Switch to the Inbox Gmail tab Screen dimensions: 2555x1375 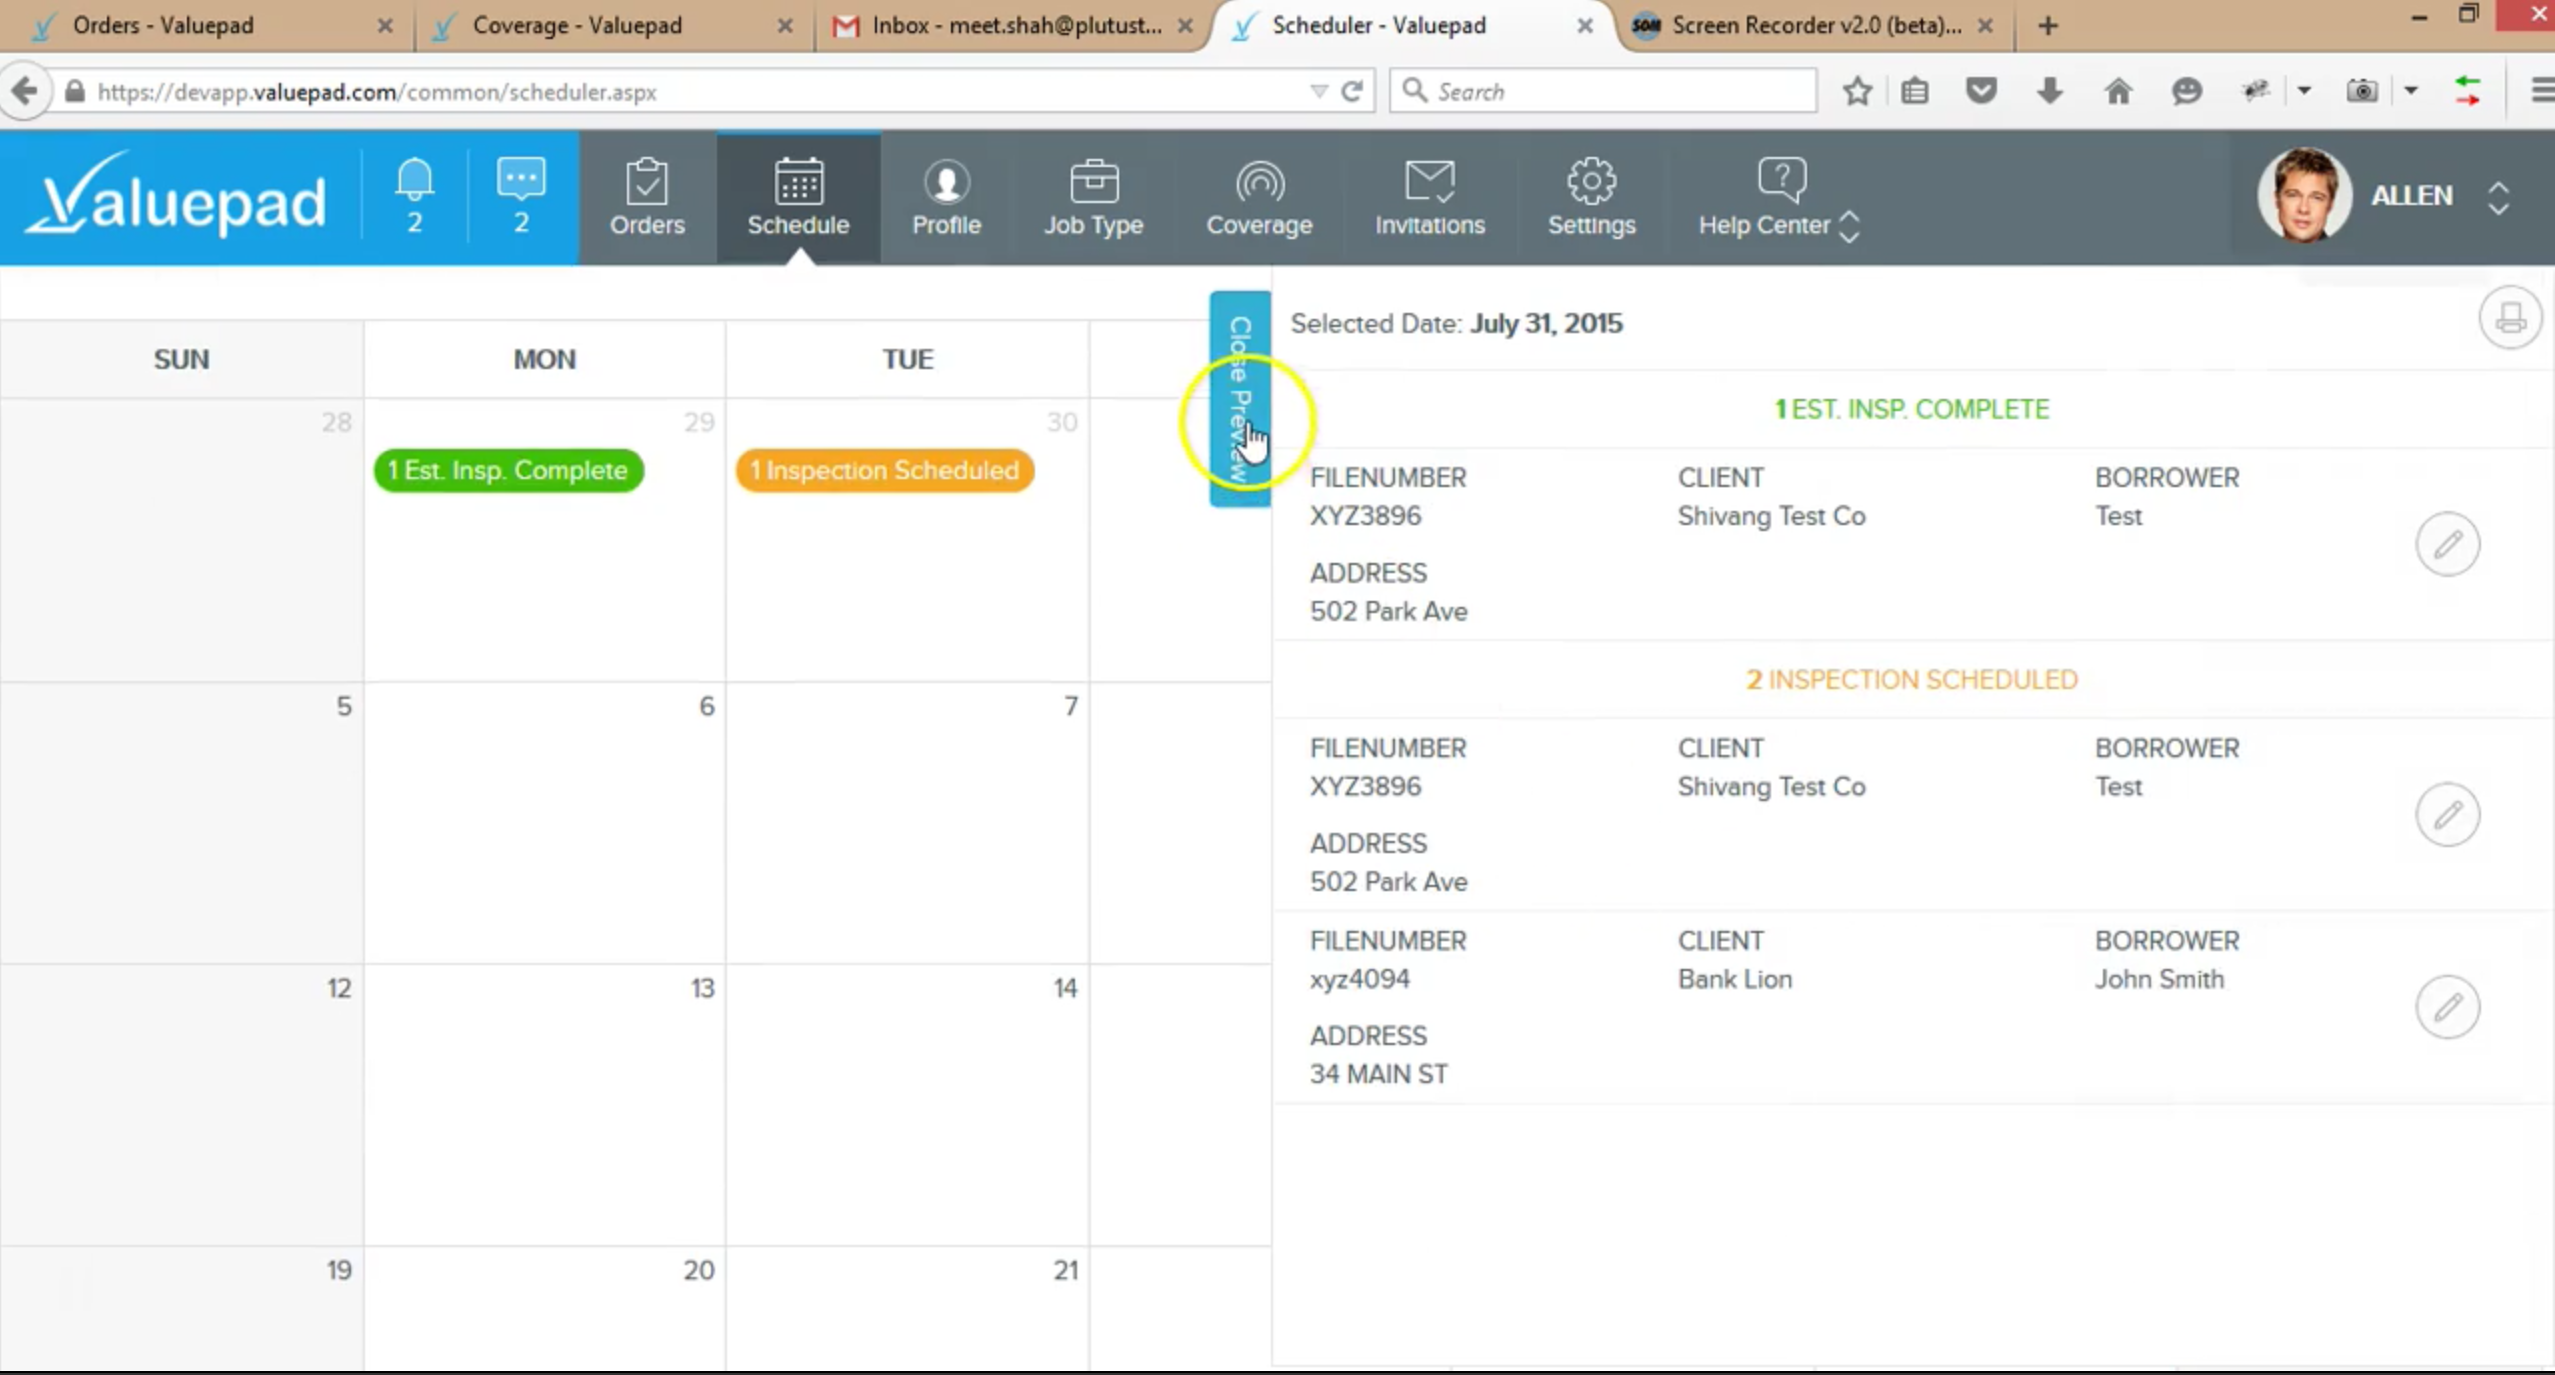point(1012,26)
